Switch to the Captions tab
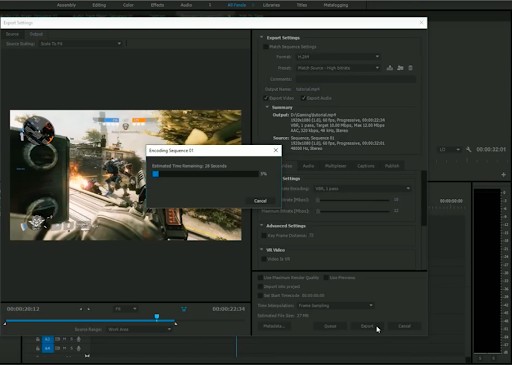Image resolution: width=512 pixels, height=365 pixels. [366, 166]
